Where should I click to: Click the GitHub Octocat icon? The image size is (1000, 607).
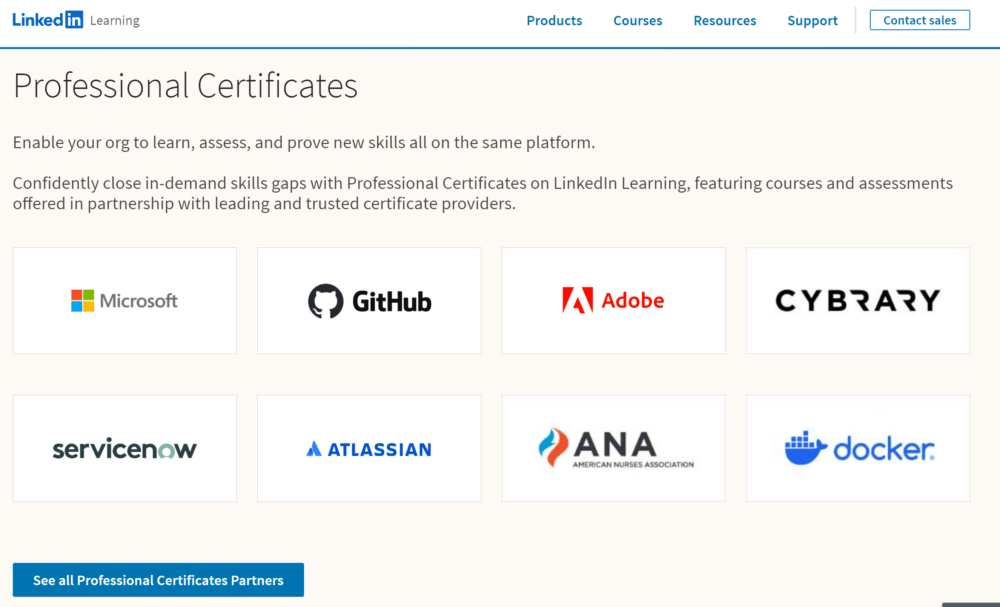325,301
